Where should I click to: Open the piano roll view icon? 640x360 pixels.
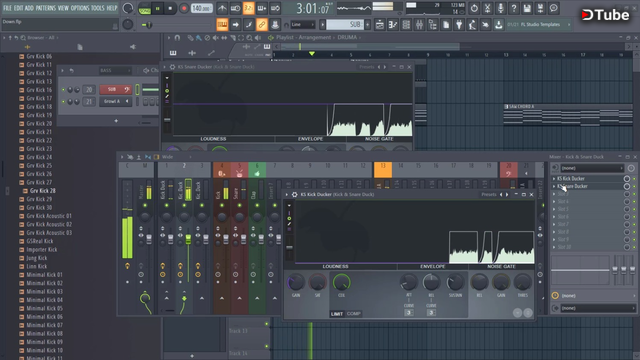pyautogui.click(x=393, y=25)
